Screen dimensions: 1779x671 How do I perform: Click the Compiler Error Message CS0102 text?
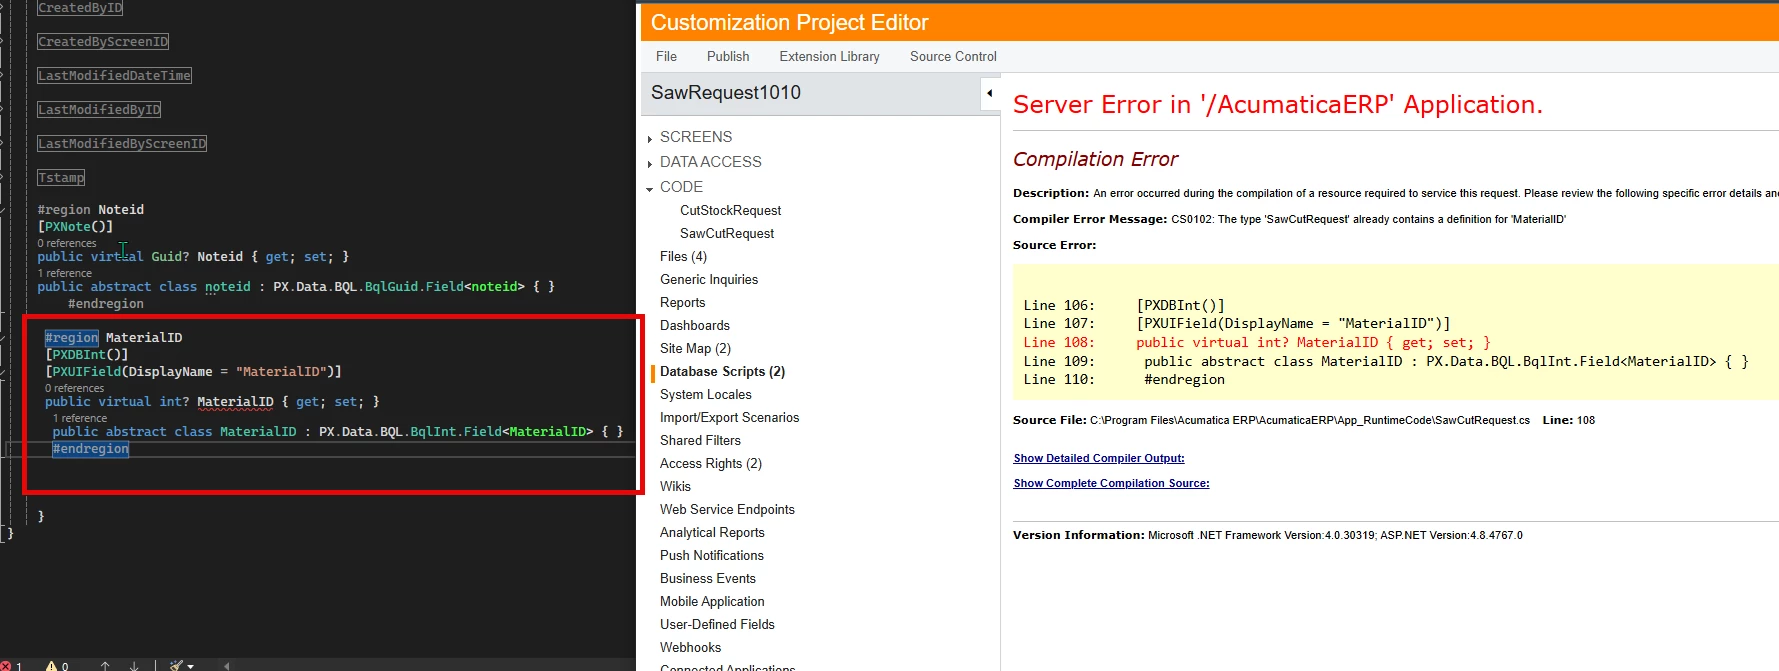click(1289, 219)
